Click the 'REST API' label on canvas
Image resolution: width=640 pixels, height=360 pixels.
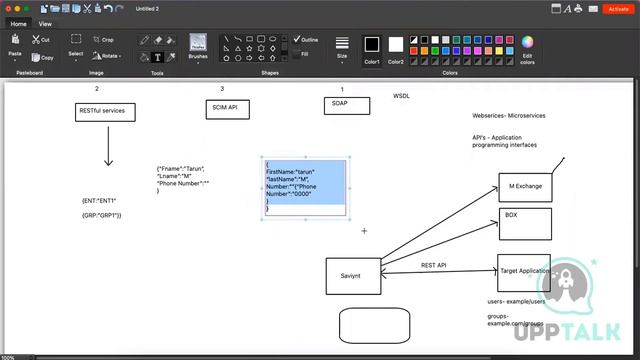tap(433, 265)
